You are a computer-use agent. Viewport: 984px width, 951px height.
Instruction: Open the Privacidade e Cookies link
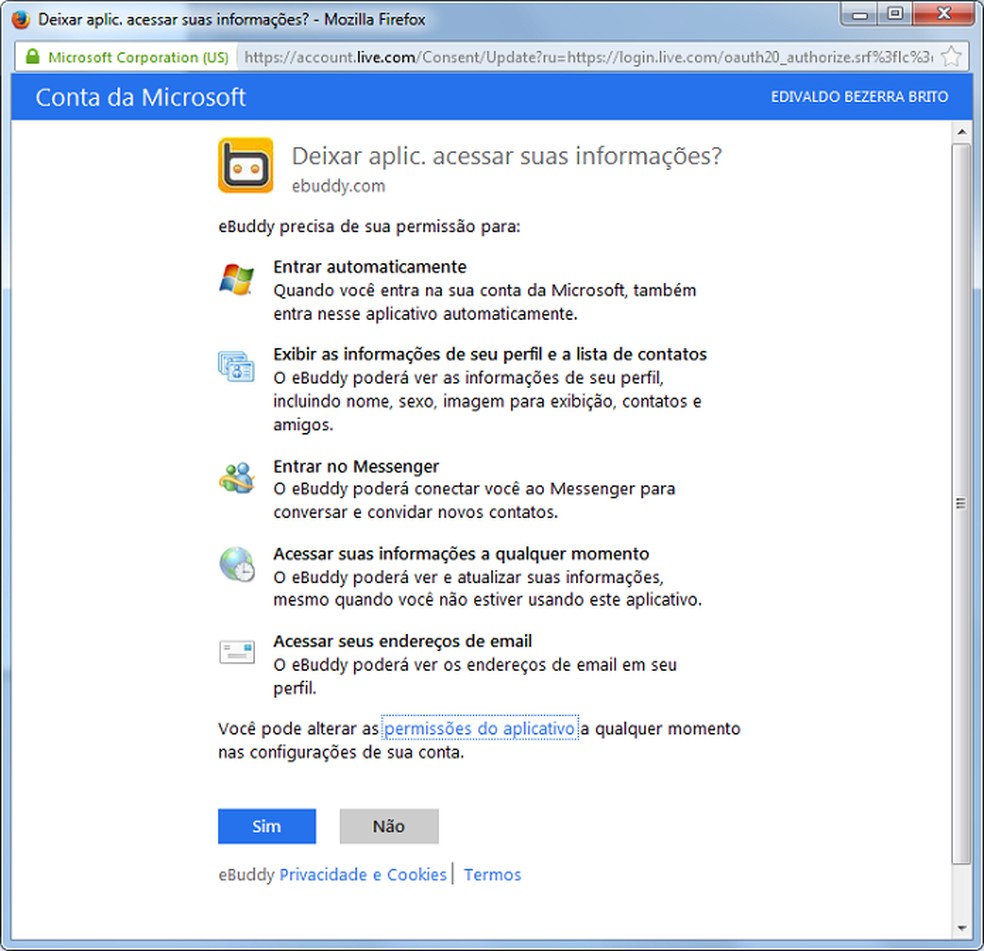(x=363, y=874)
